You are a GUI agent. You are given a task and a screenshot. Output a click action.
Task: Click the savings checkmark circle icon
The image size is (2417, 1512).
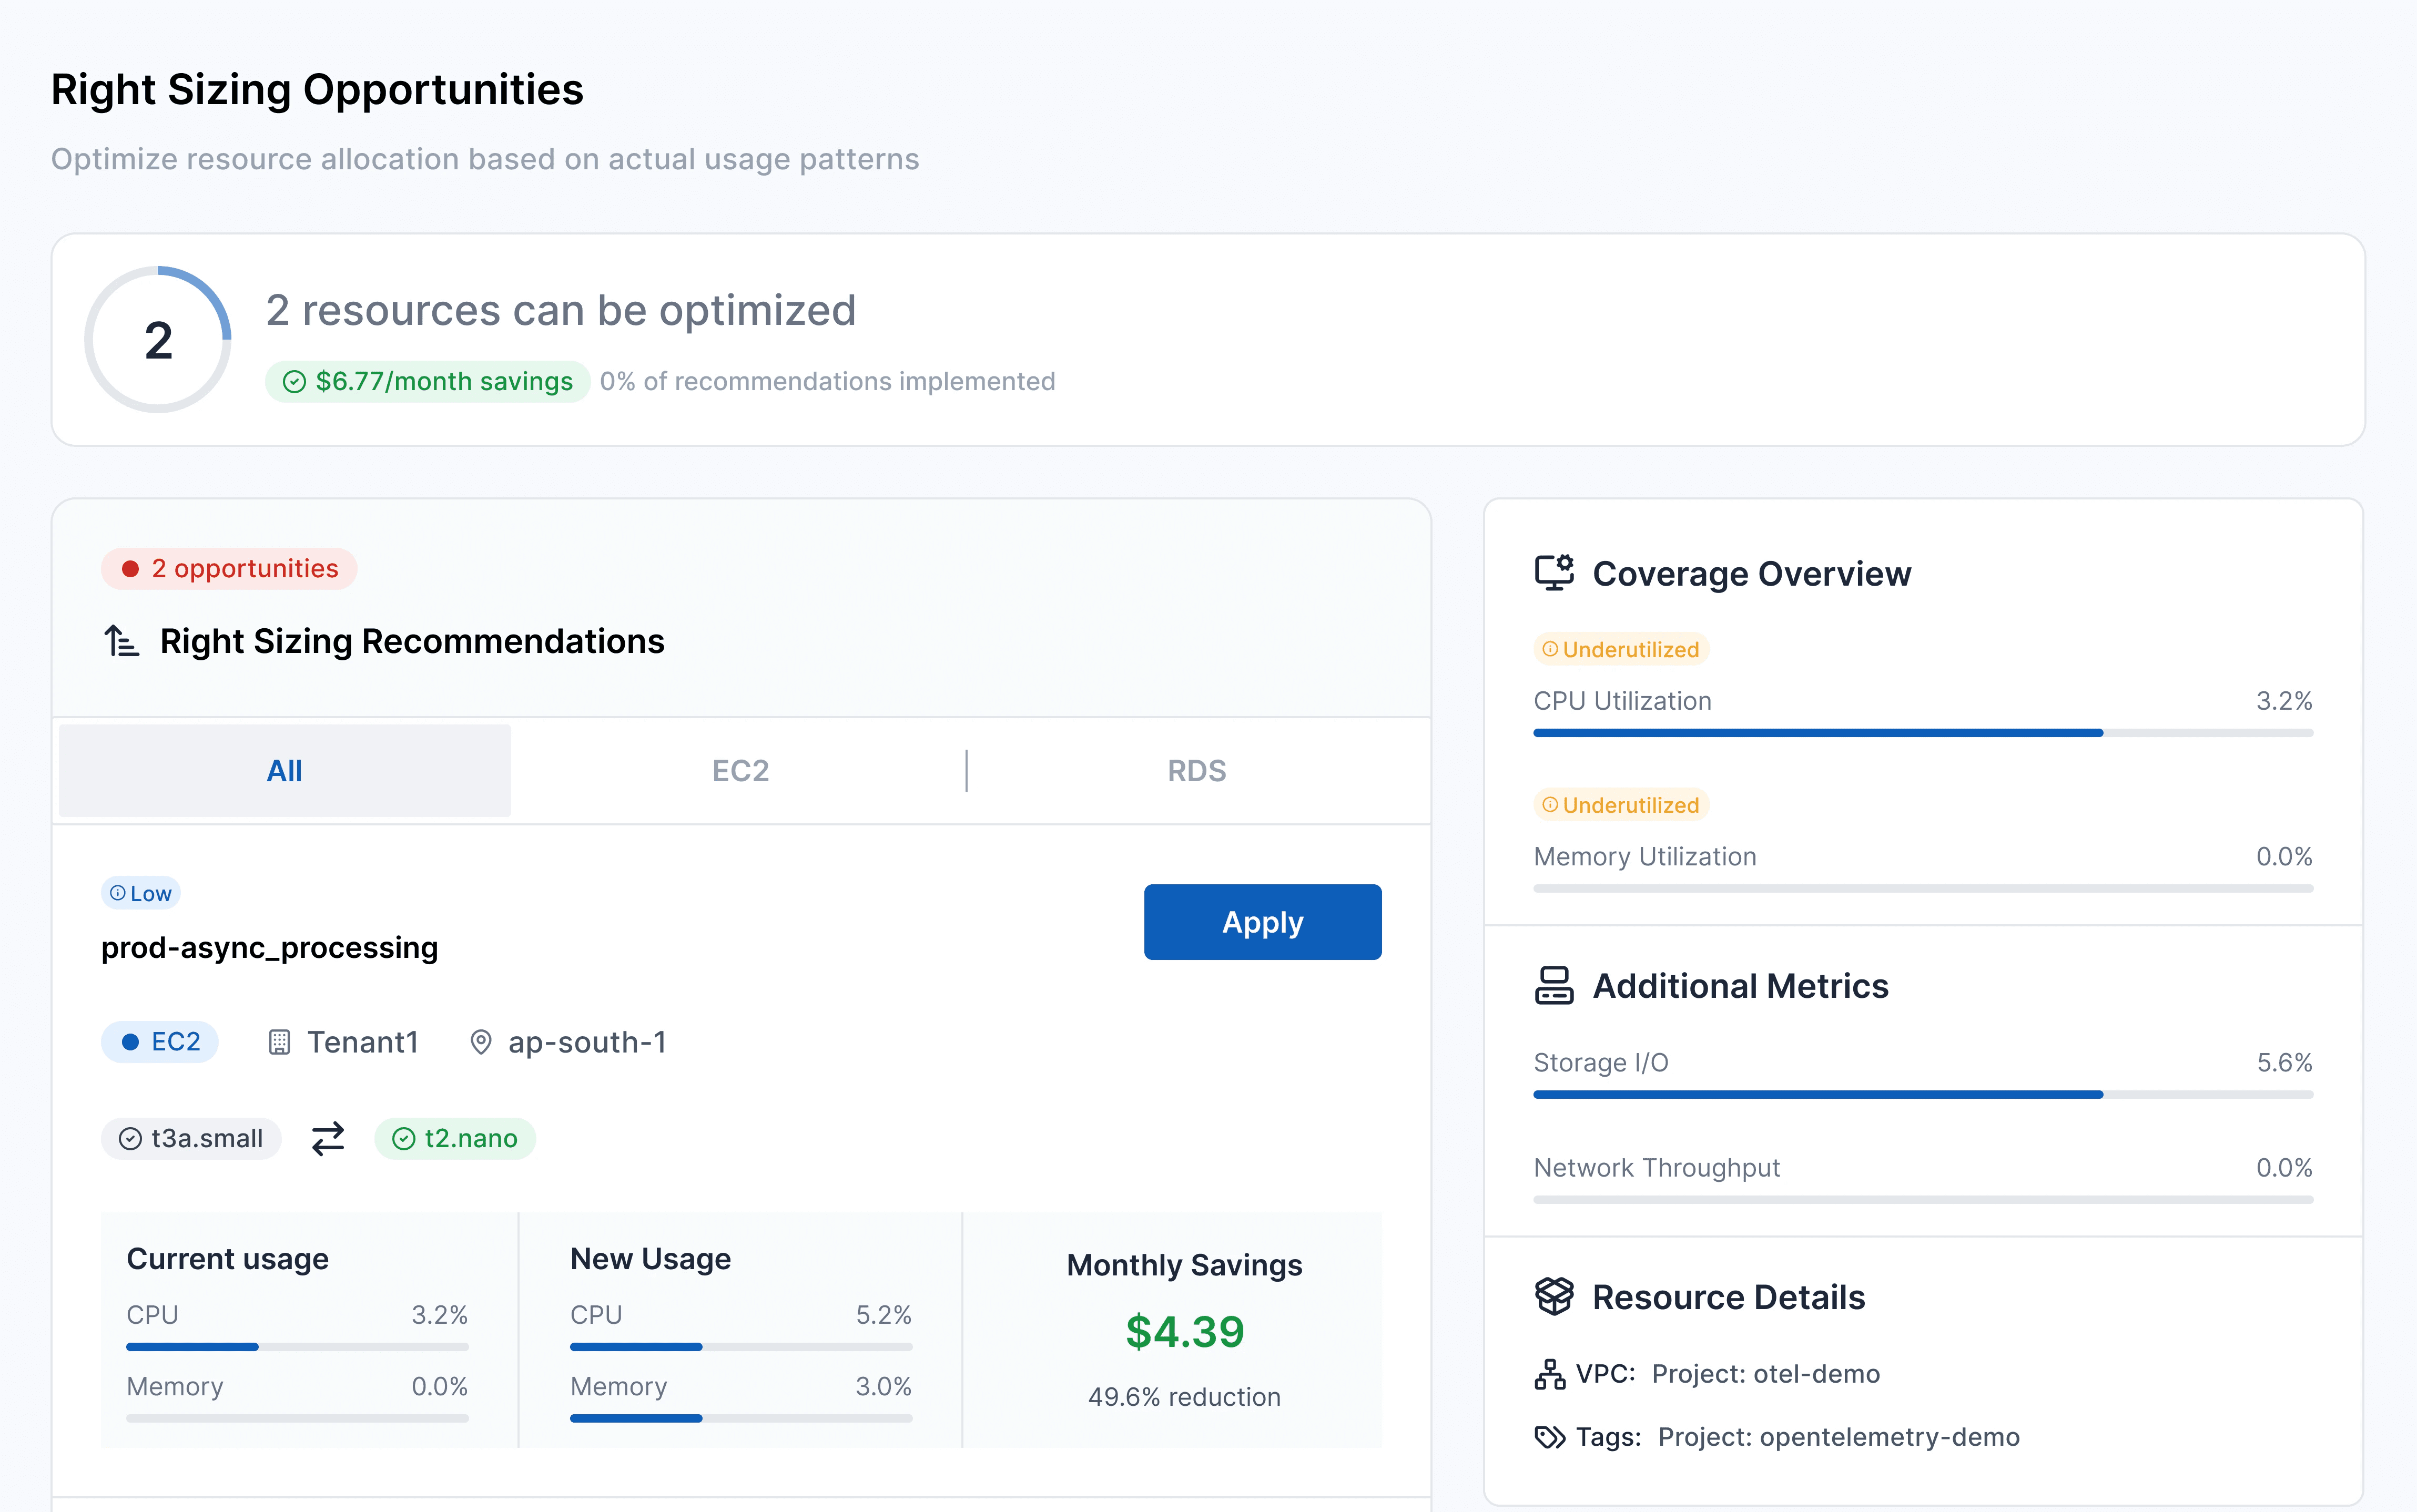294,381
